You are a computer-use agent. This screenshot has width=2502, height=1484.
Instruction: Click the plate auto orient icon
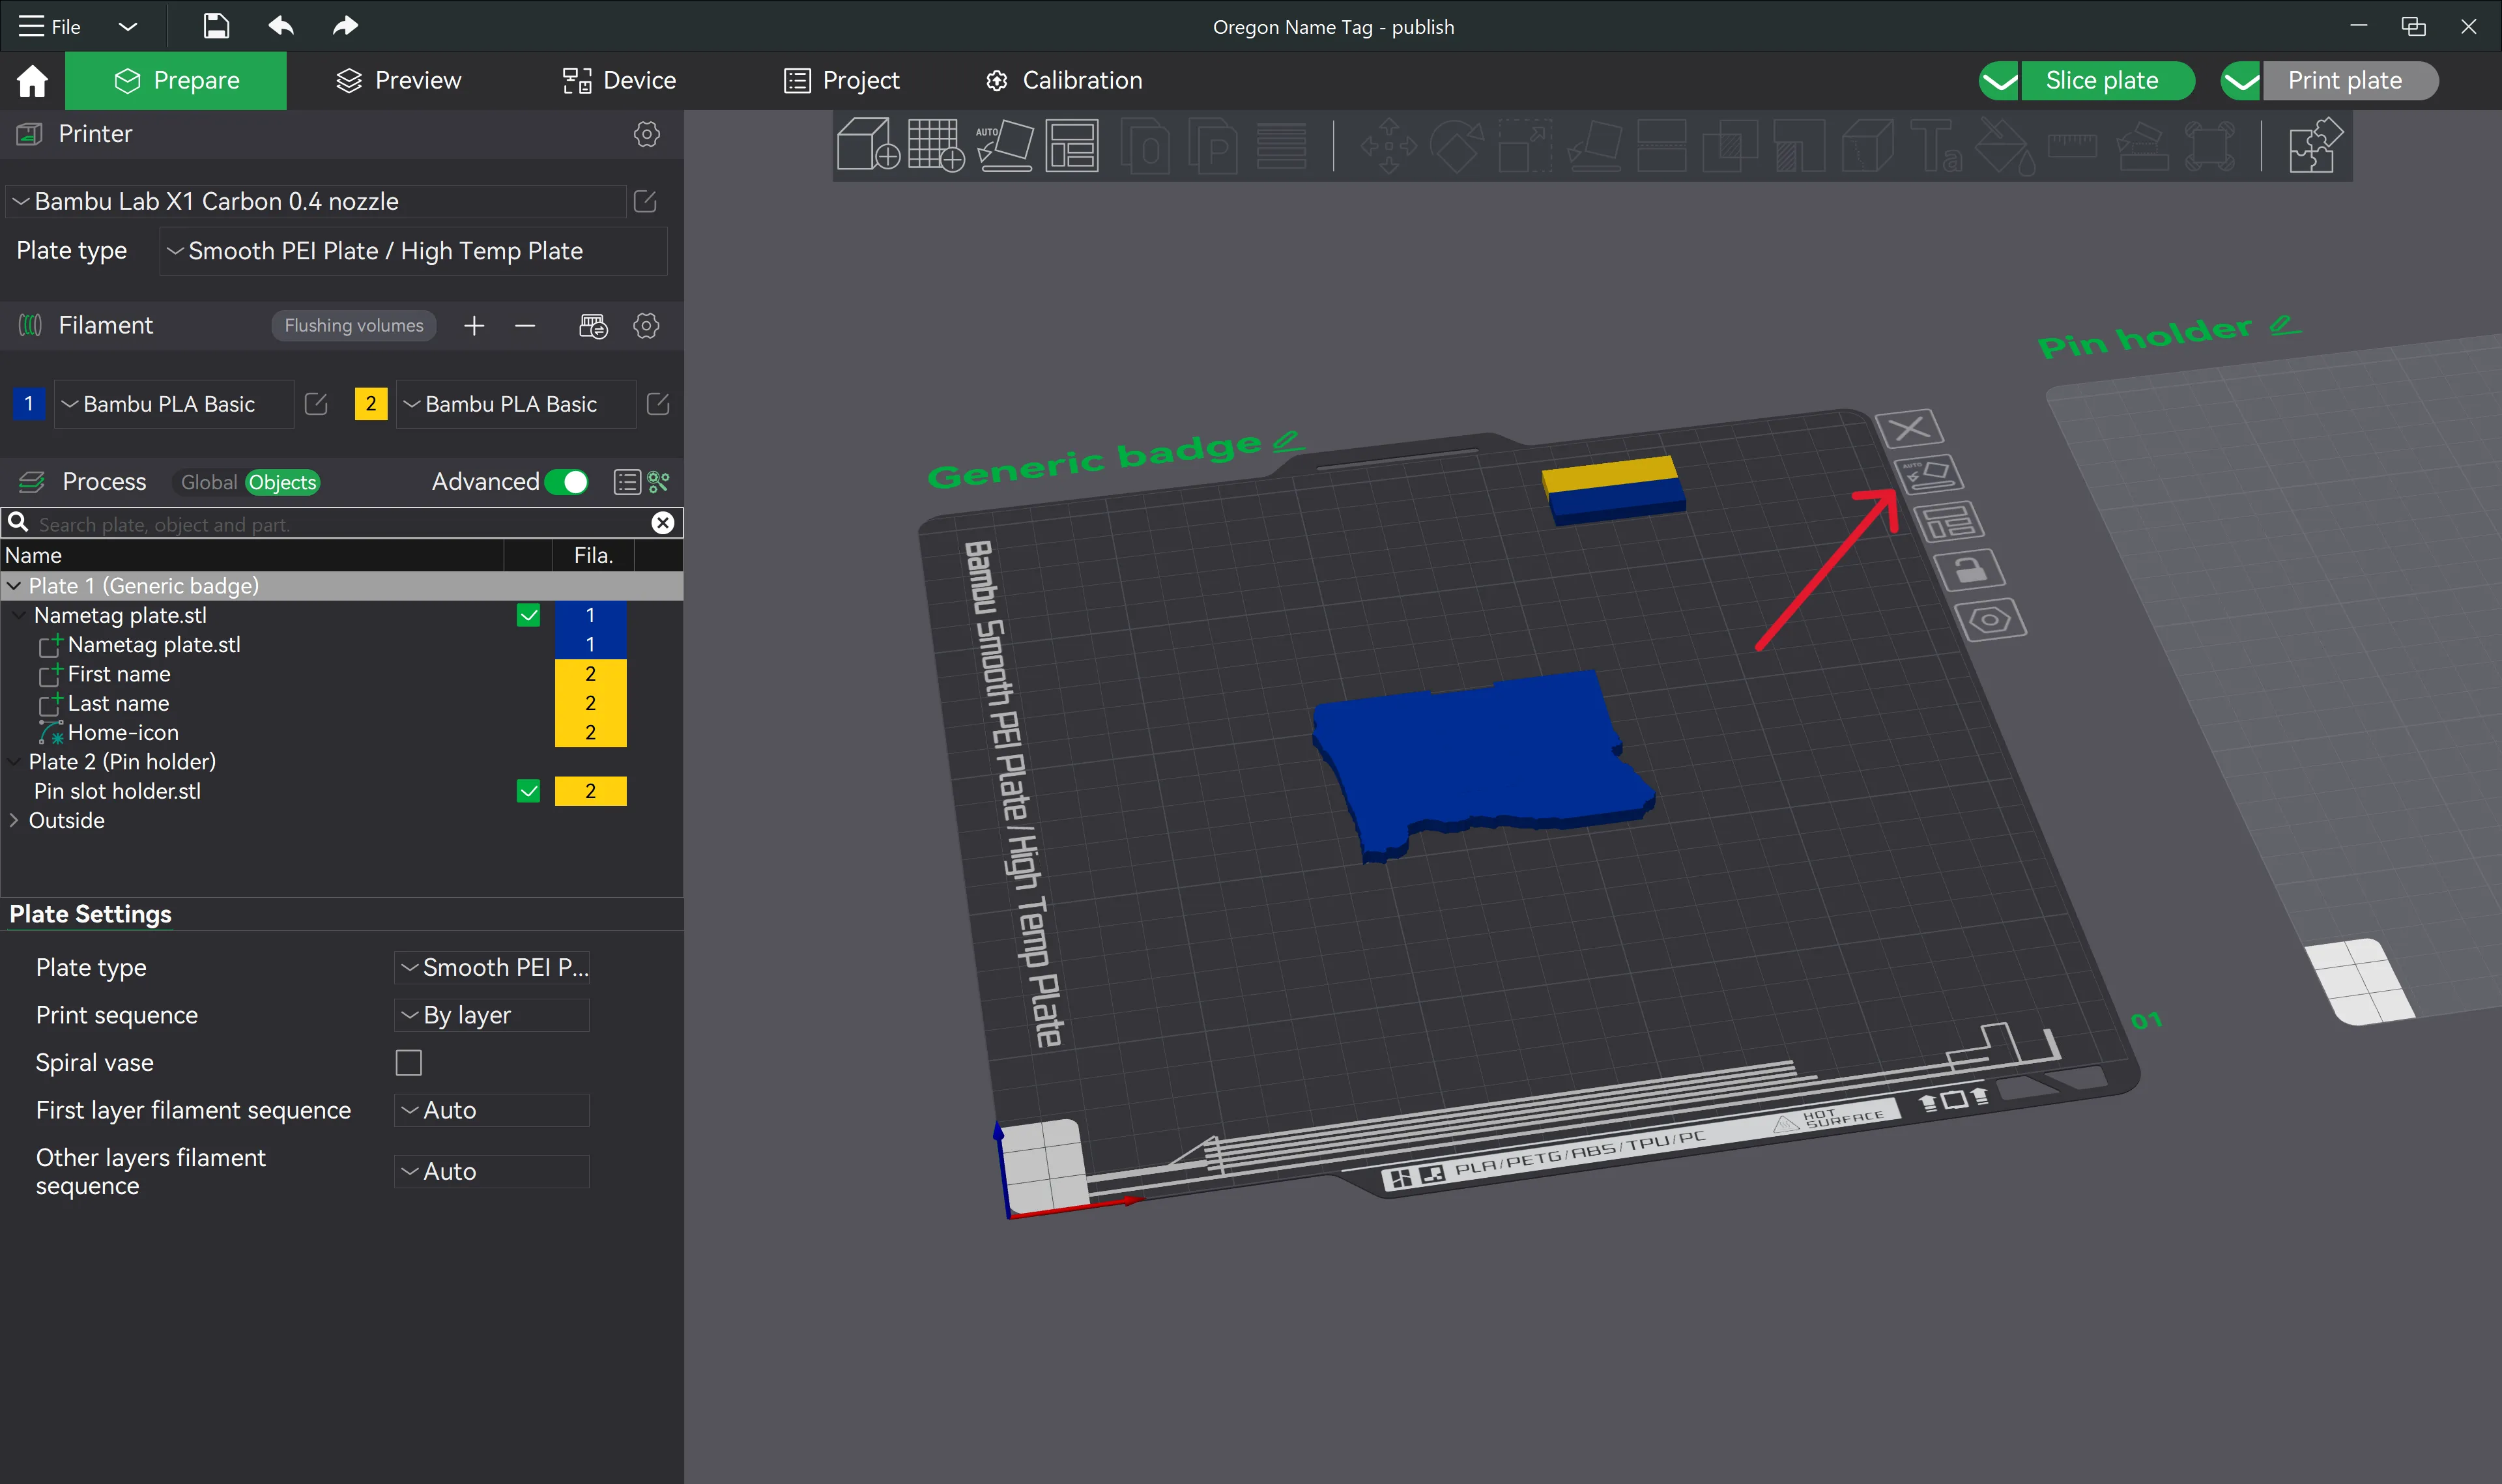(x=1928, y=475)
